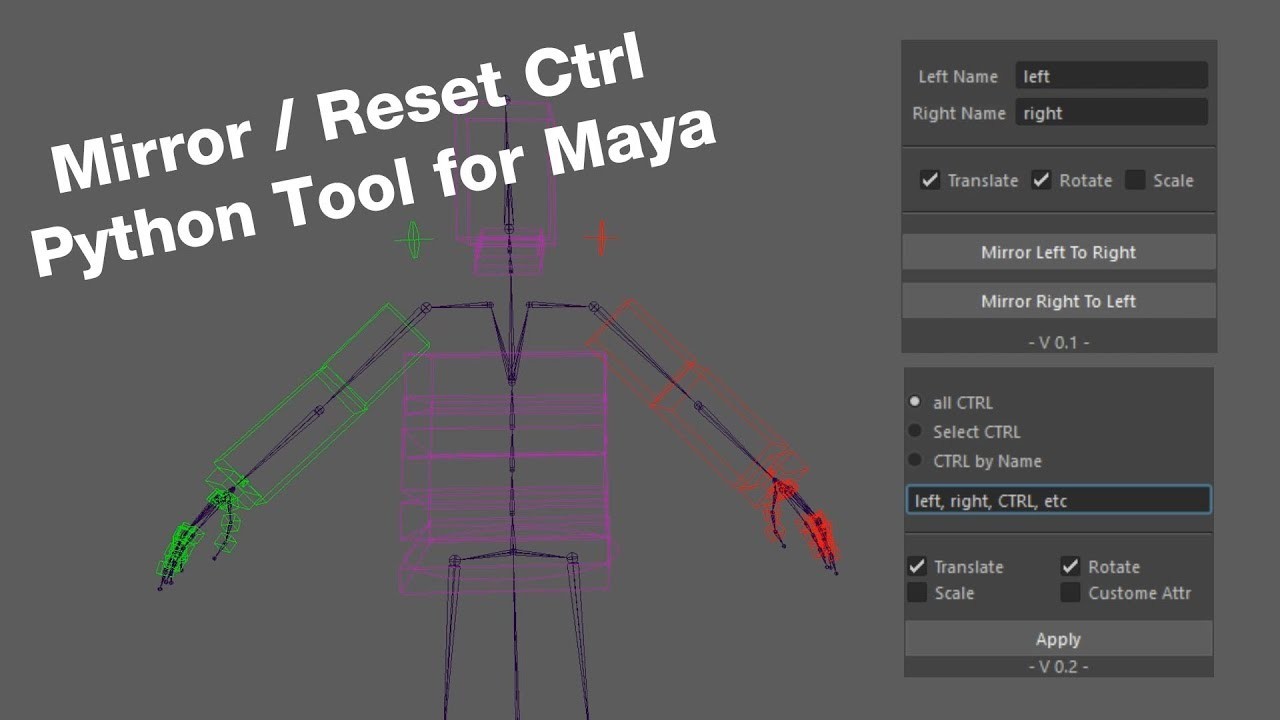Screen dimensions: 1280x720
Task: Enable the Scale checkbox in mirror panel
Action: pyautogui.click(x=1135, y=180)
